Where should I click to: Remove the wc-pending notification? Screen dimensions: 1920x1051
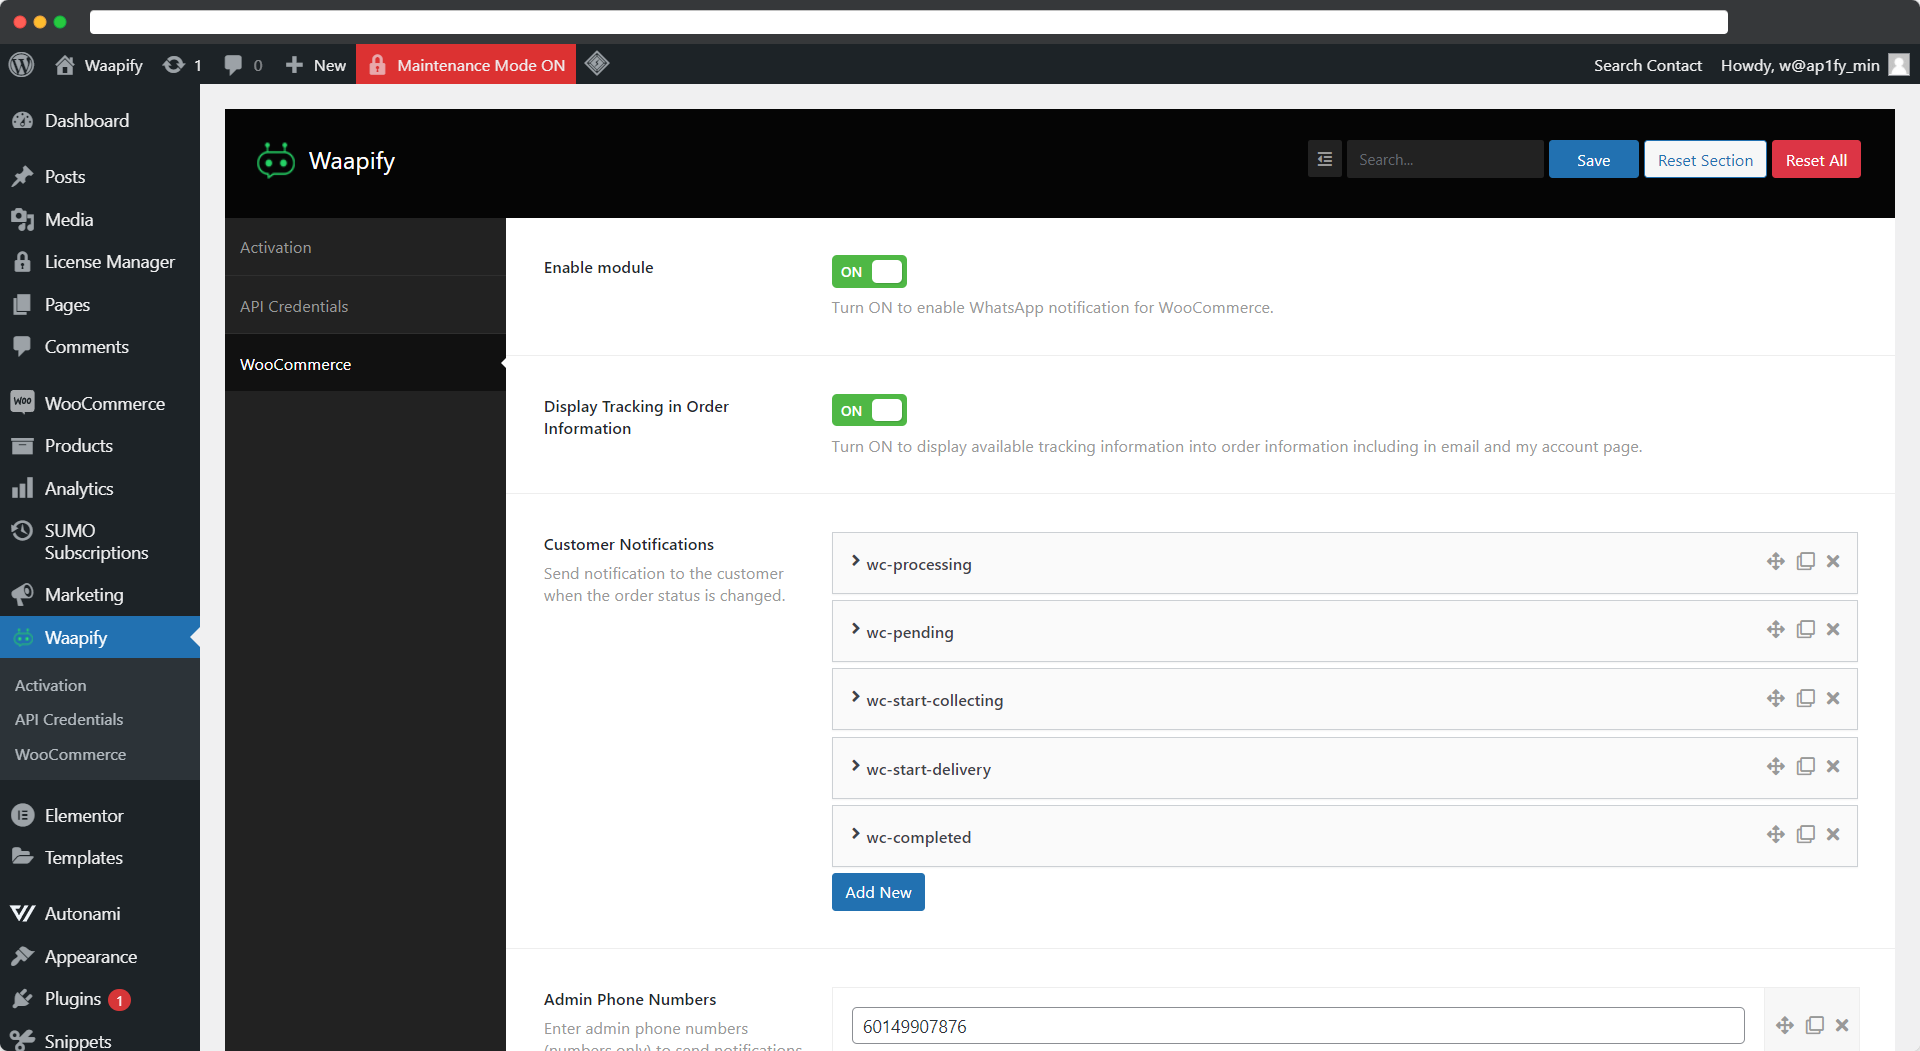pyautogui.click(x=1833, y=630)
